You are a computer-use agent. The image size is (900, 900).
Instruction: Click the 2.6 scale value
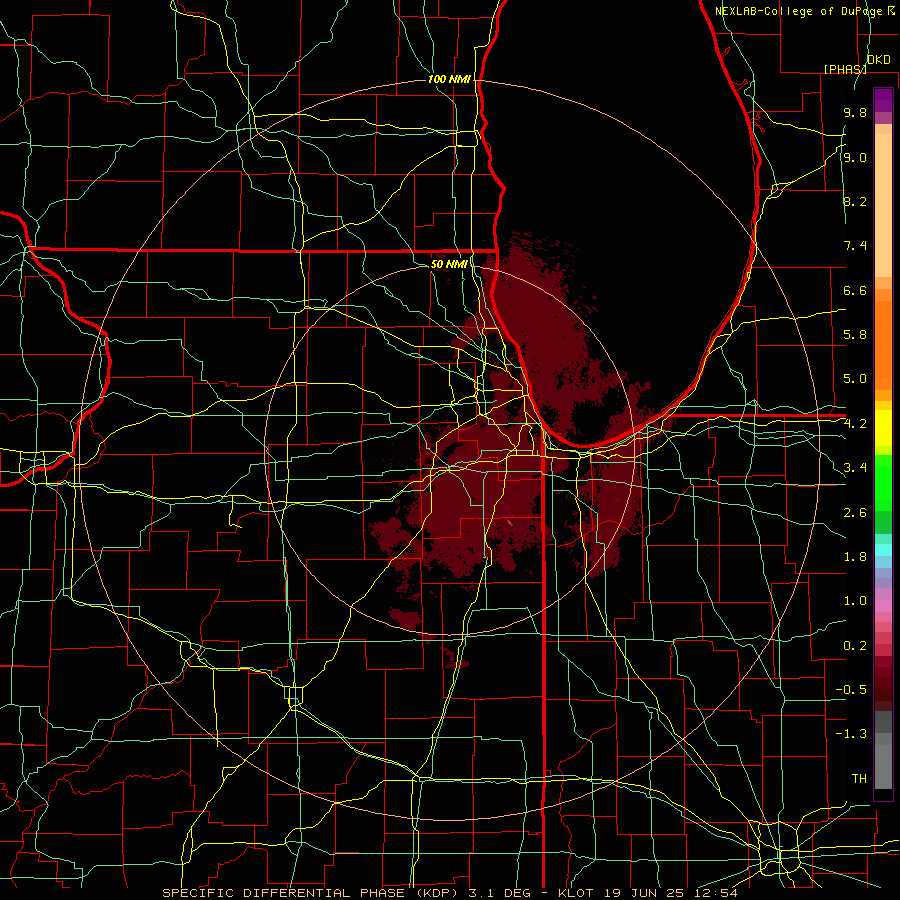855,513
